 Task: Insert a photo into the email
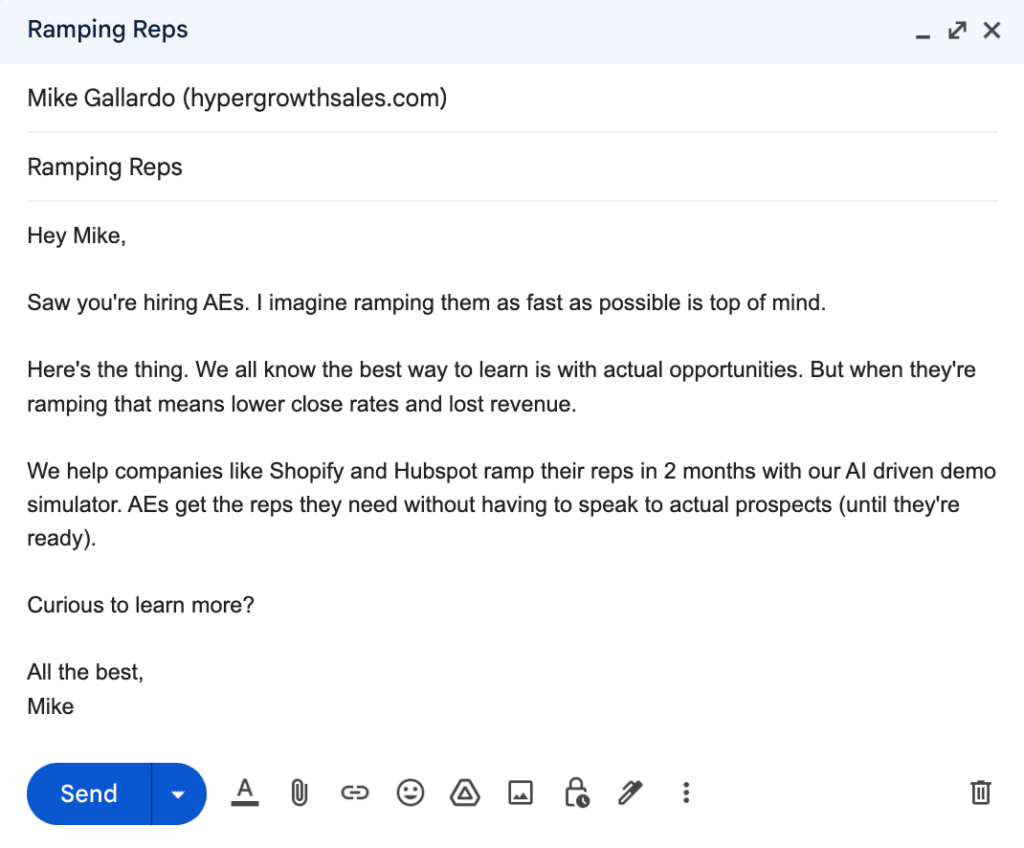520,793
